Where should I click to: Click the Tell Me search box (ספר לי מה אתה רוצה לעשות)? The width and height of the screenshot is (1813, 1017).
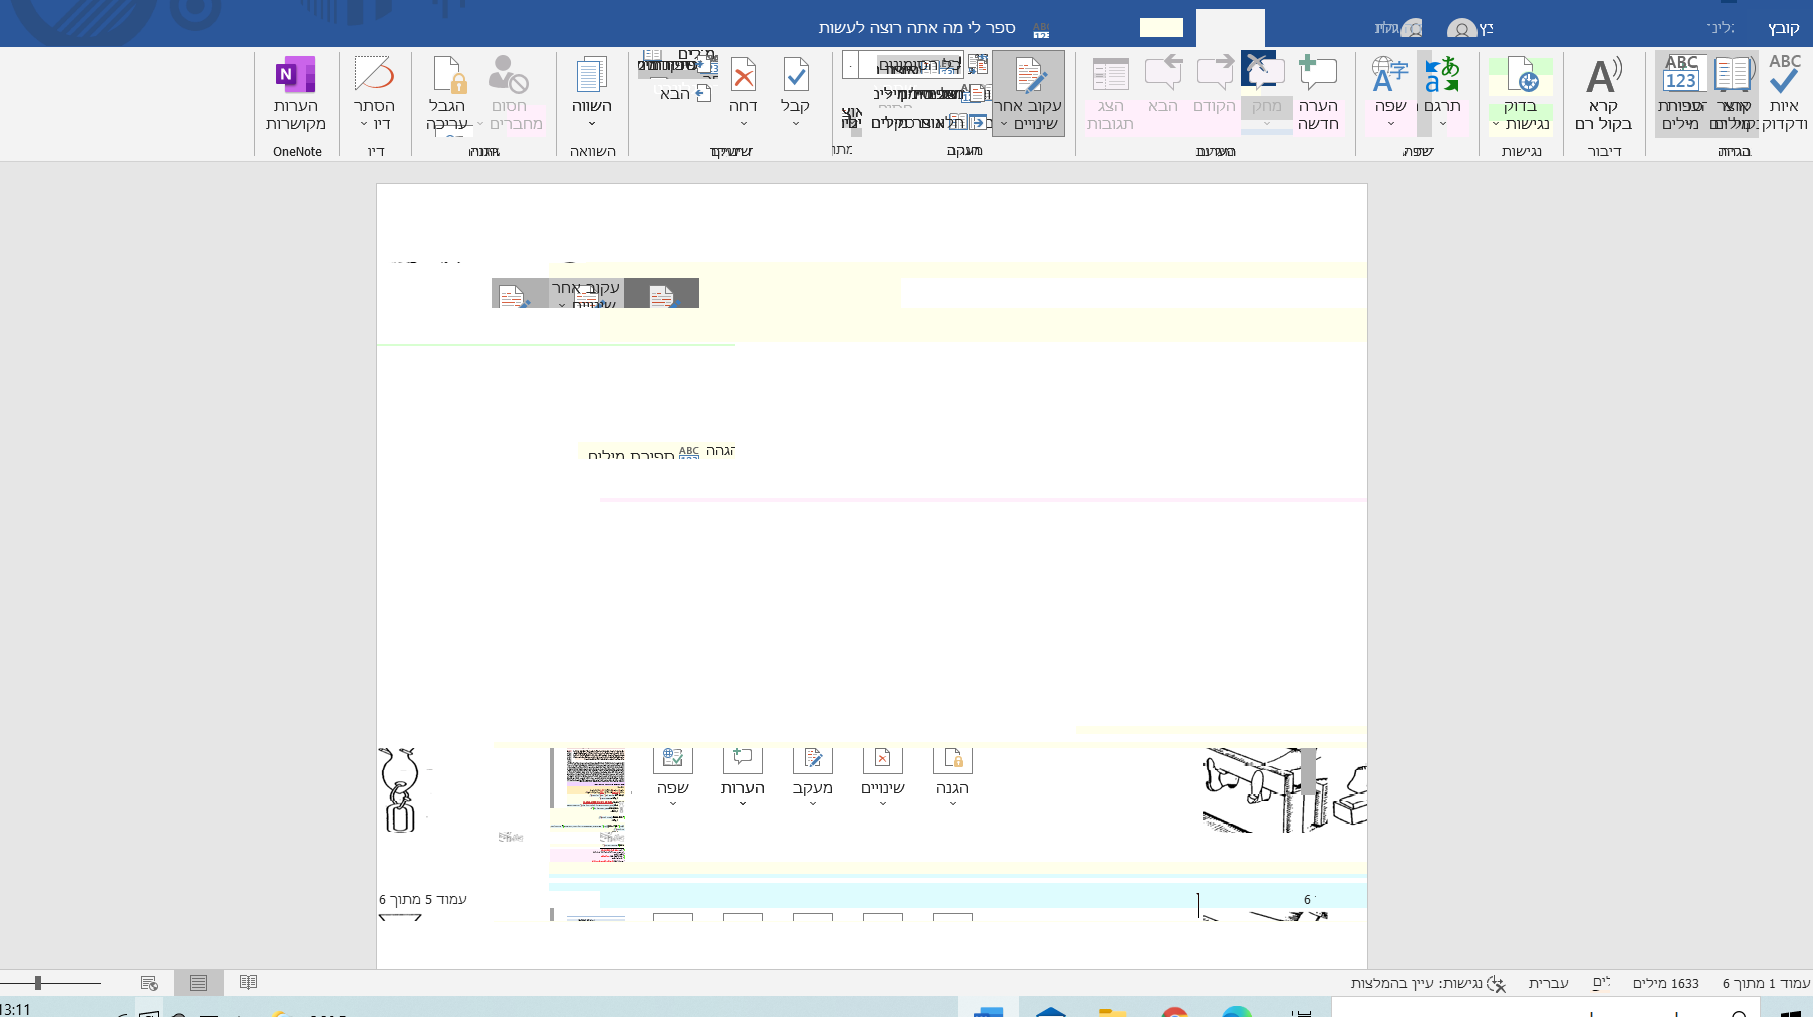(917, 28)
